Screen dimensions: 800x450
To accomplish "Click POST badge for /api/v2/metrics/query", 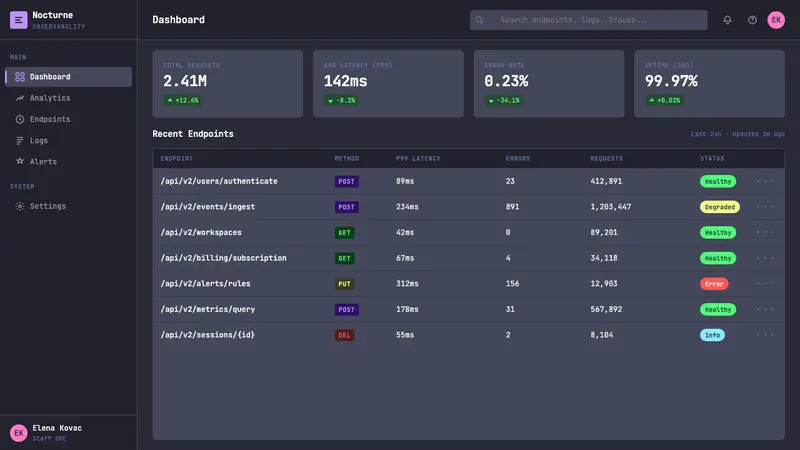I will (x=346, y=310).
